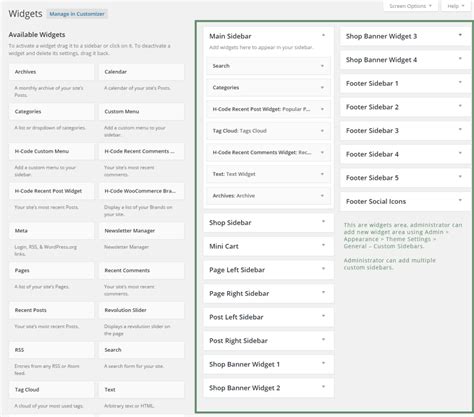
Task: Expand the Mini Cart panel
Action: click(268, 246)
